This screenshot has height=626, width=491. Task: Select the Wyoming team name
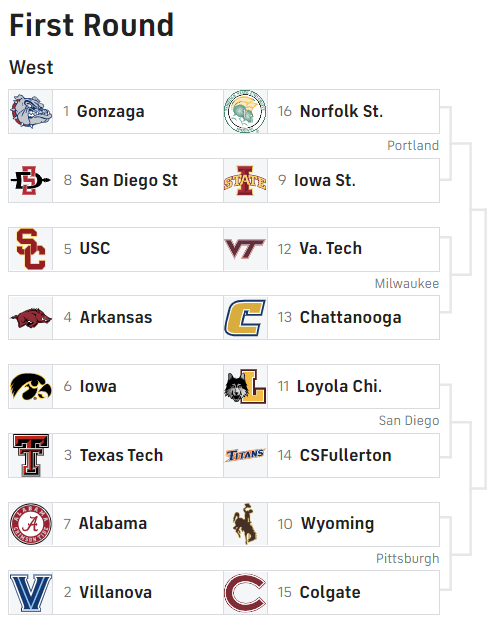tap(337, 524)
